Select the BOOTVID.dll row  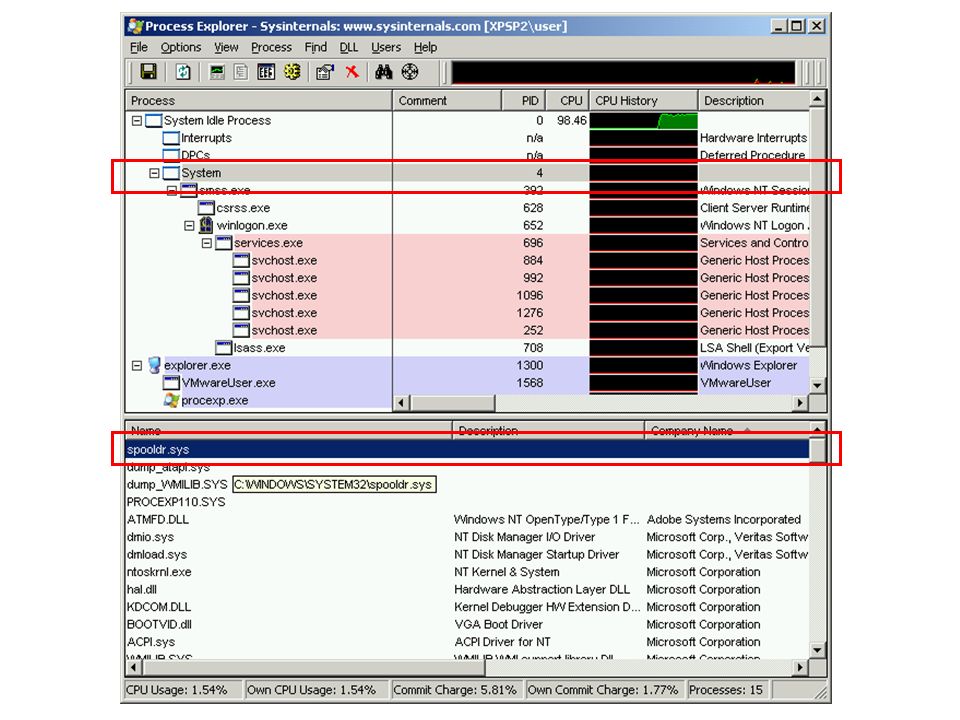(x=467, y=624)
